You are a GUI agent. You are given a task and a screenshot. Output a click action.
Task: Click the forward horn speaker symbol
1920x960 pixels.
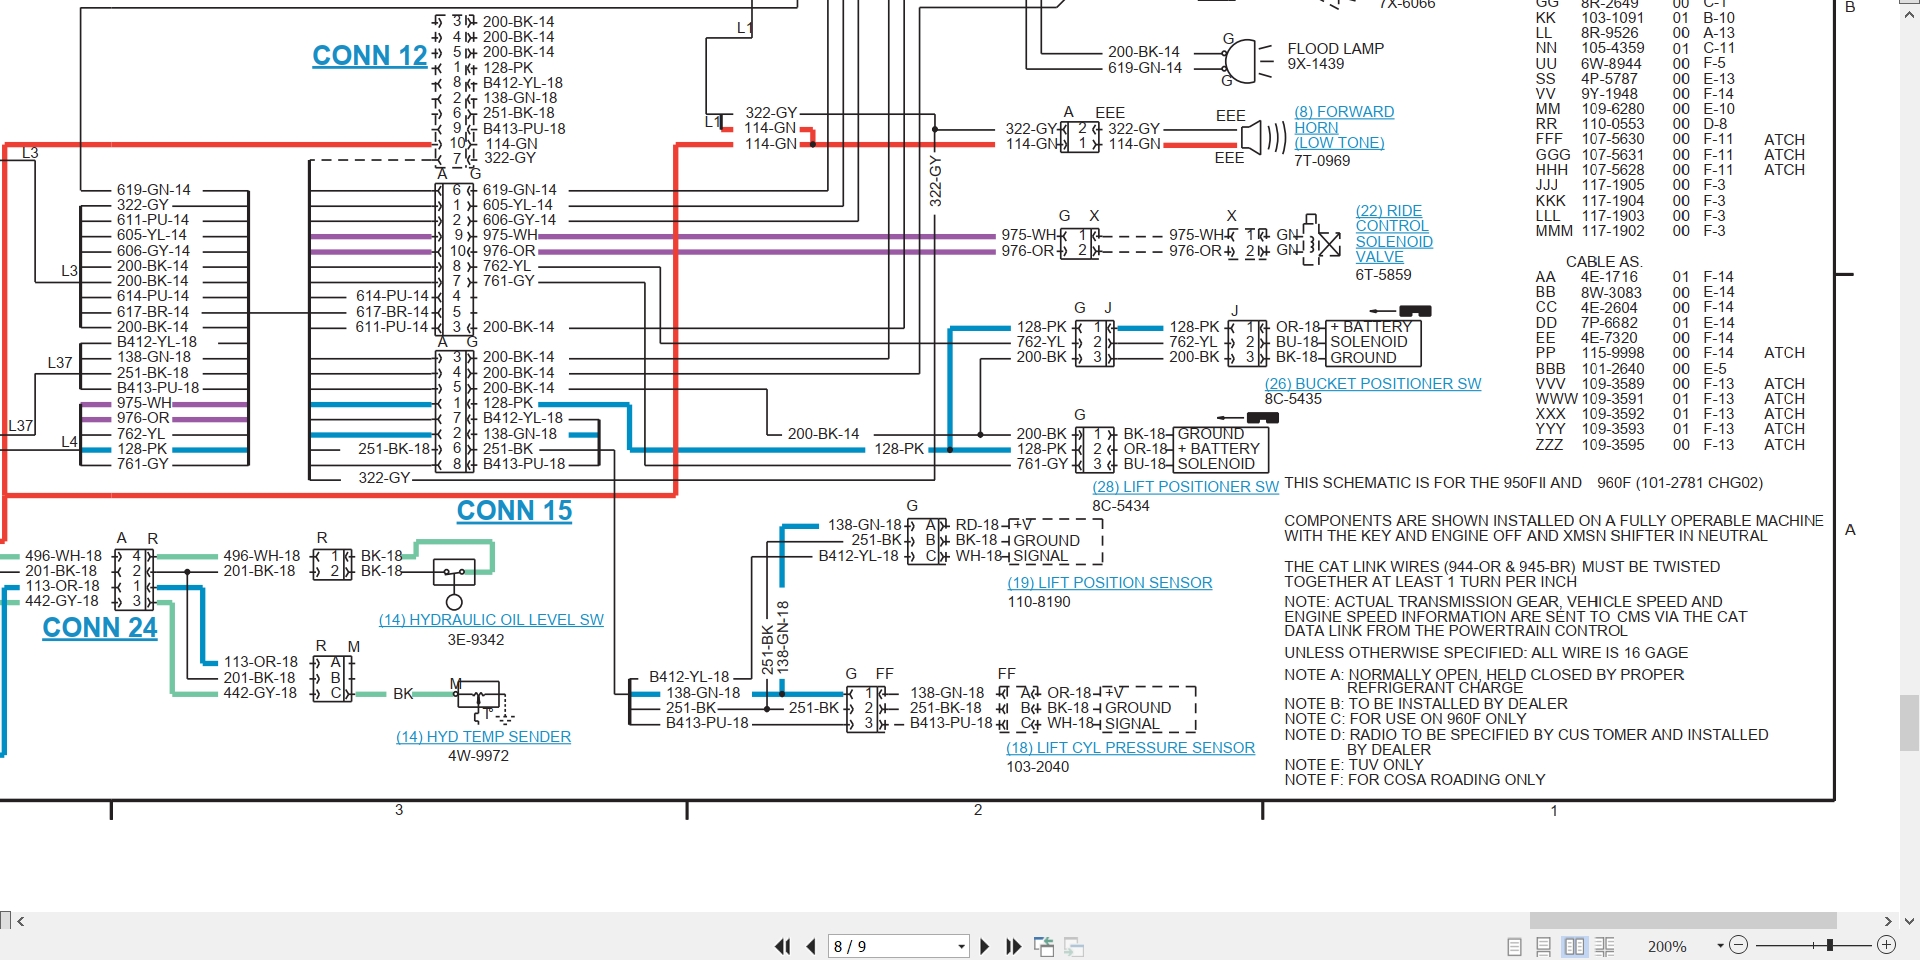click(1264, 137)
